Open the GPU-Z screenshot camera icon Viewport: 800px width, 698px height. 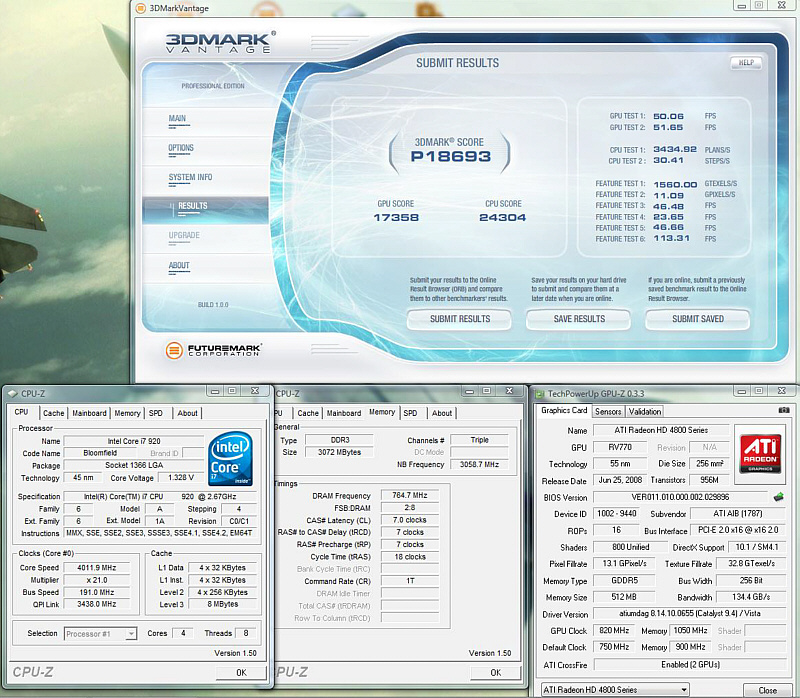784,410
